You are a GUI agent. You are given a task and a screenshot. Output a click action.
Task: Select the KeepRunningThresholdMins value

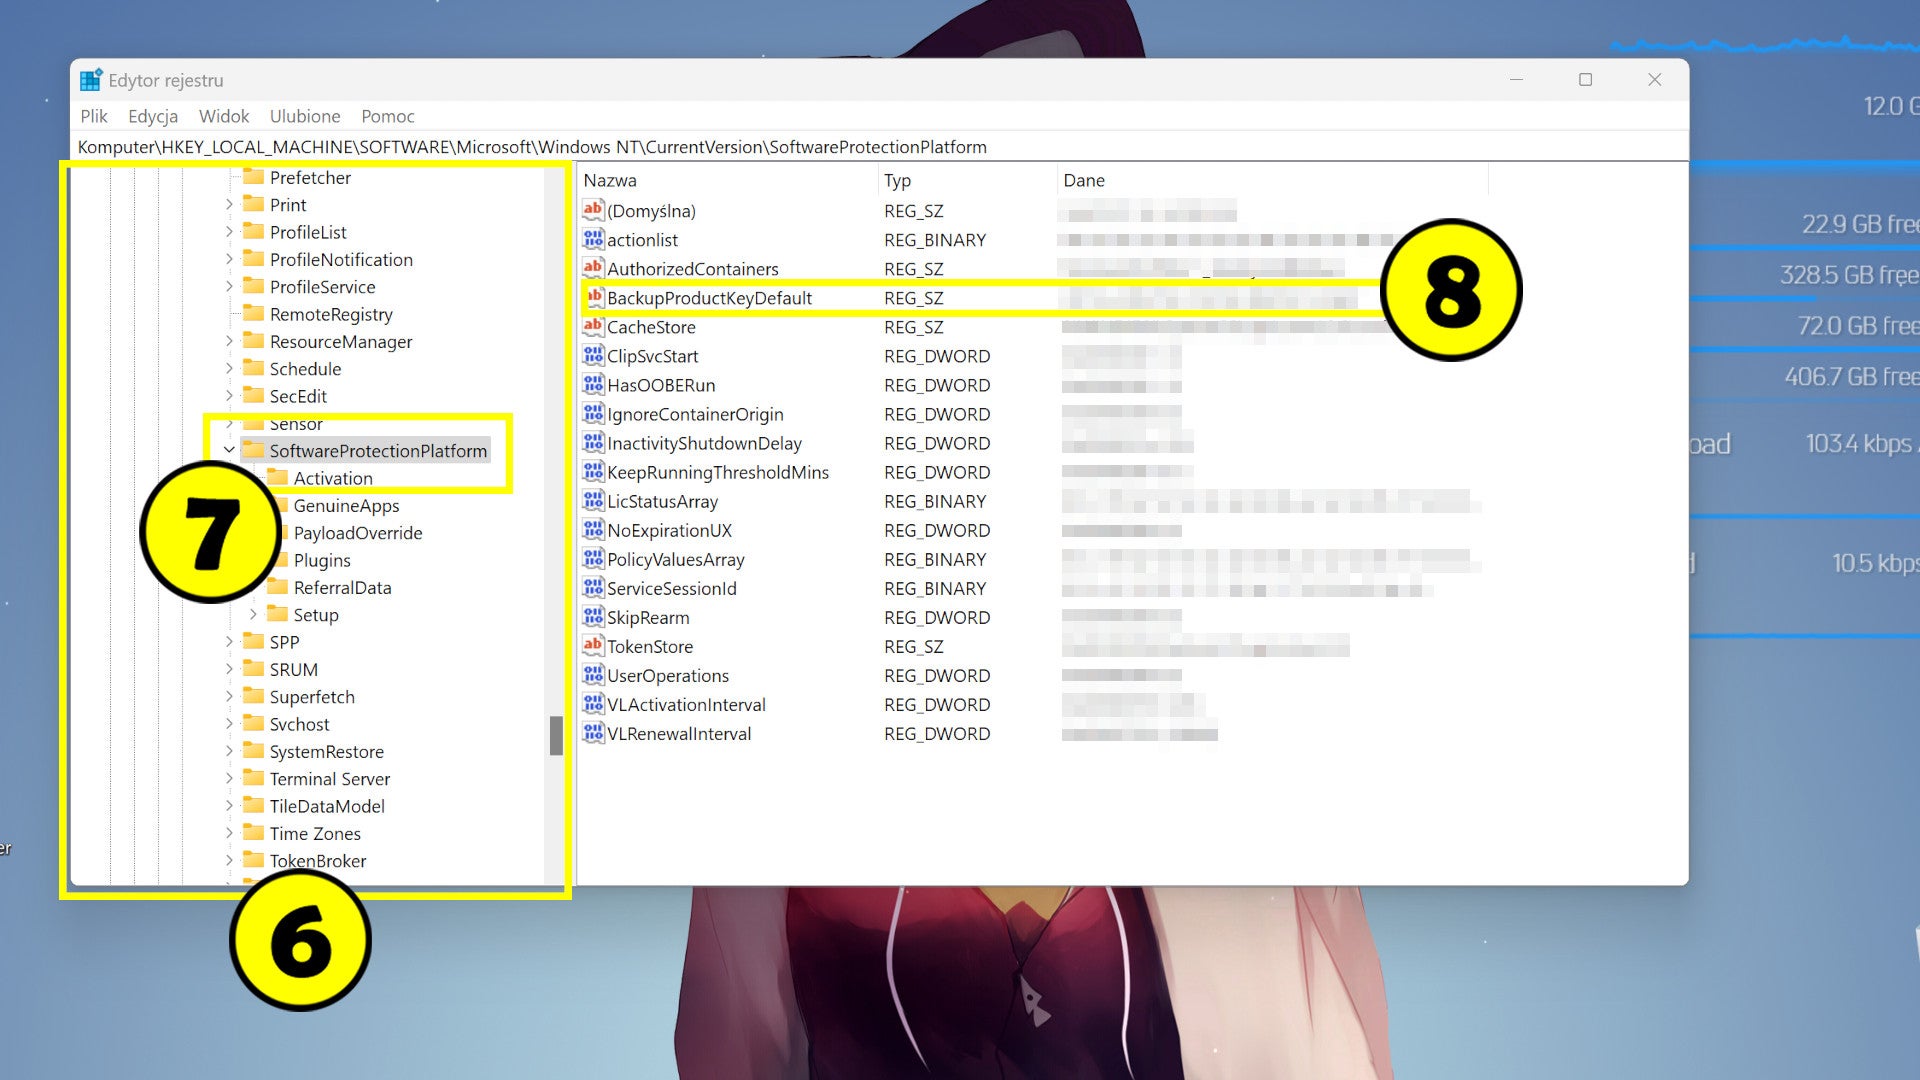[x=718, y=472]
